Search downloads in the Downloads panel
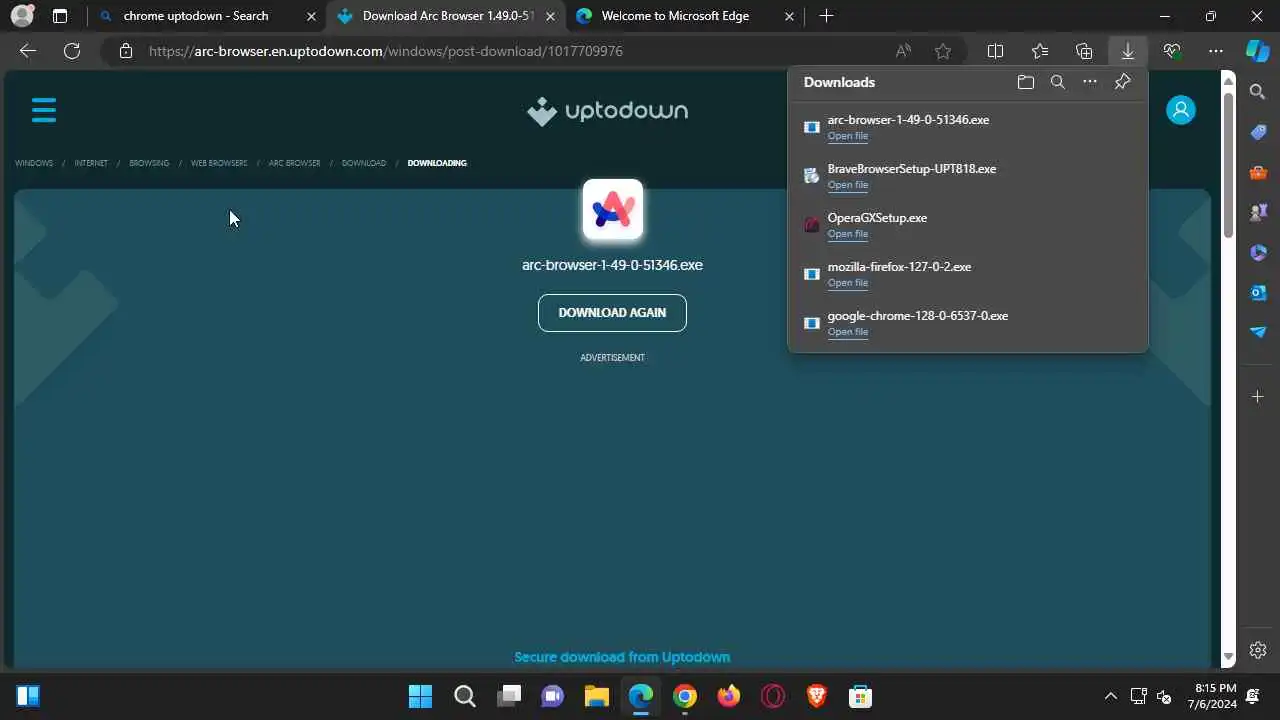The image size is (1280, 720). [x=1058, y=82]
